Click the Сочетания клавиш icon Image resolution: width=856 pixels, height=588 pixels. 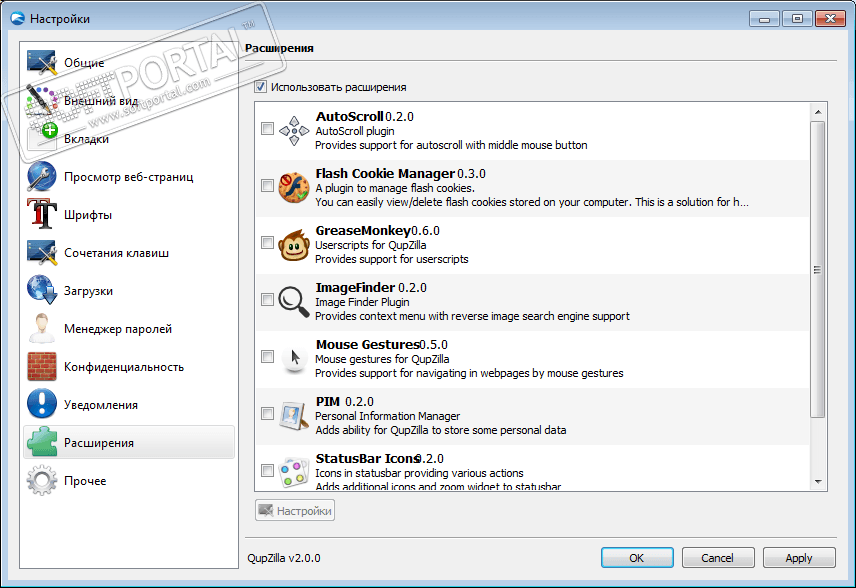pos(41,252)
